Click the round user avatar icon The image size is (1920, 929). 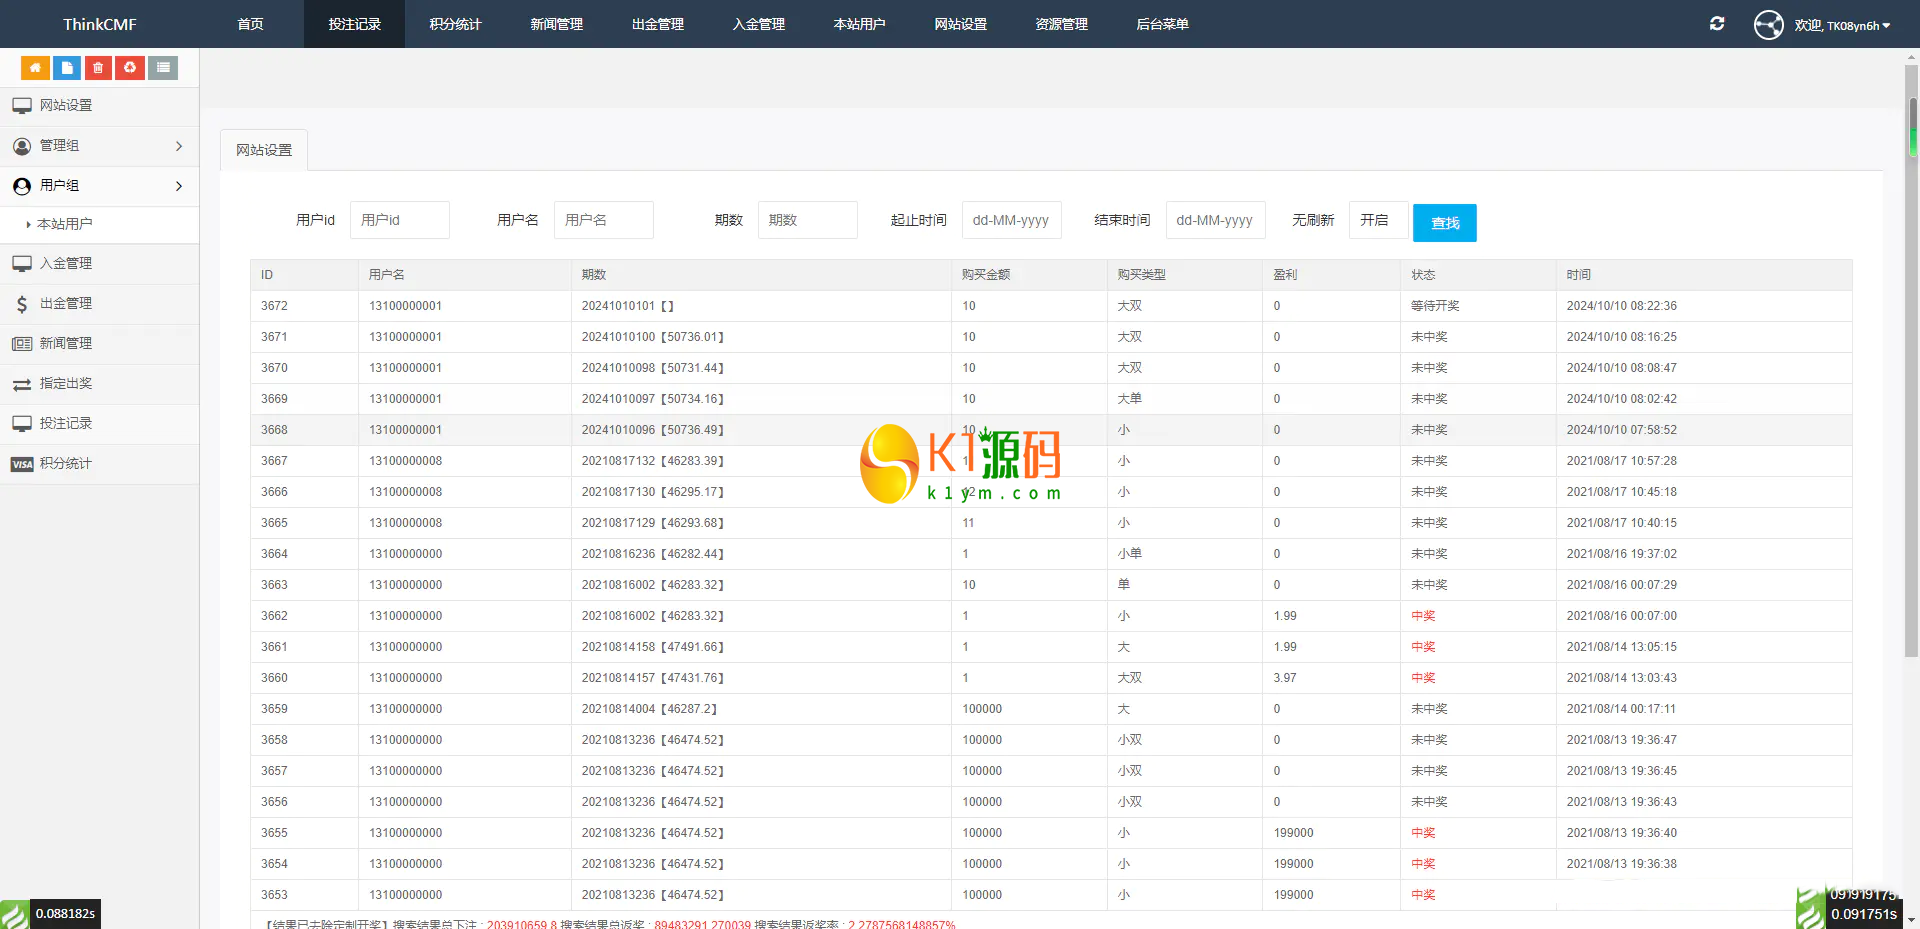(1768, 24)
